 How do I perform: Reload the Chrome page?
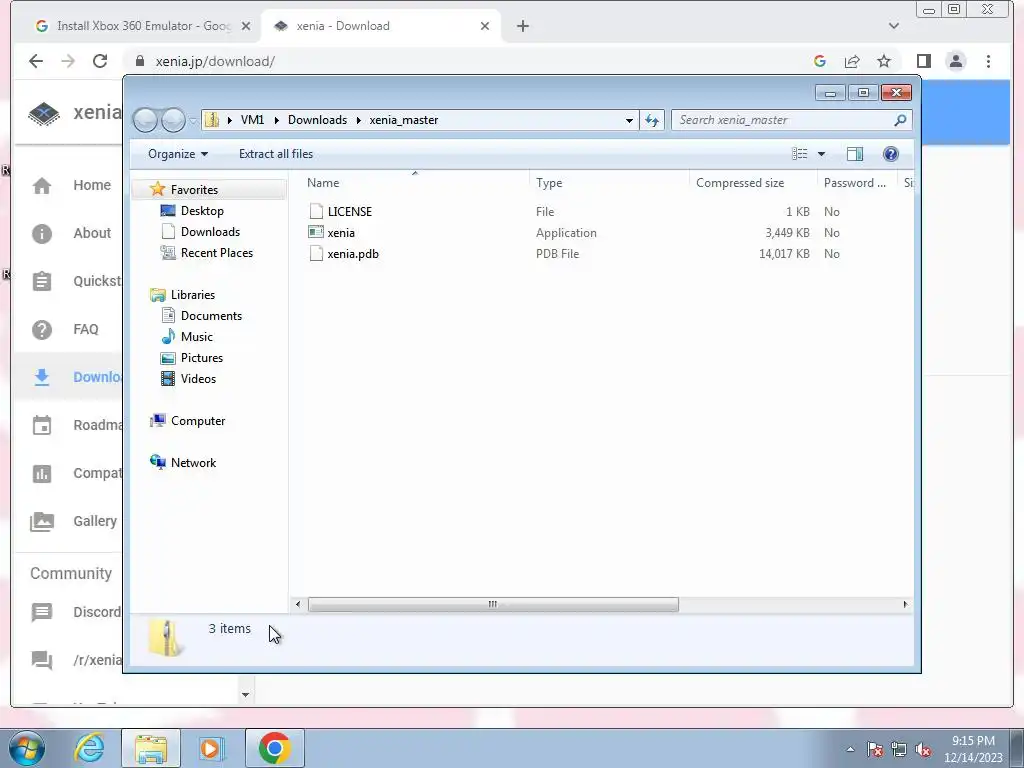pyautogui.click(x=100, y=61)
